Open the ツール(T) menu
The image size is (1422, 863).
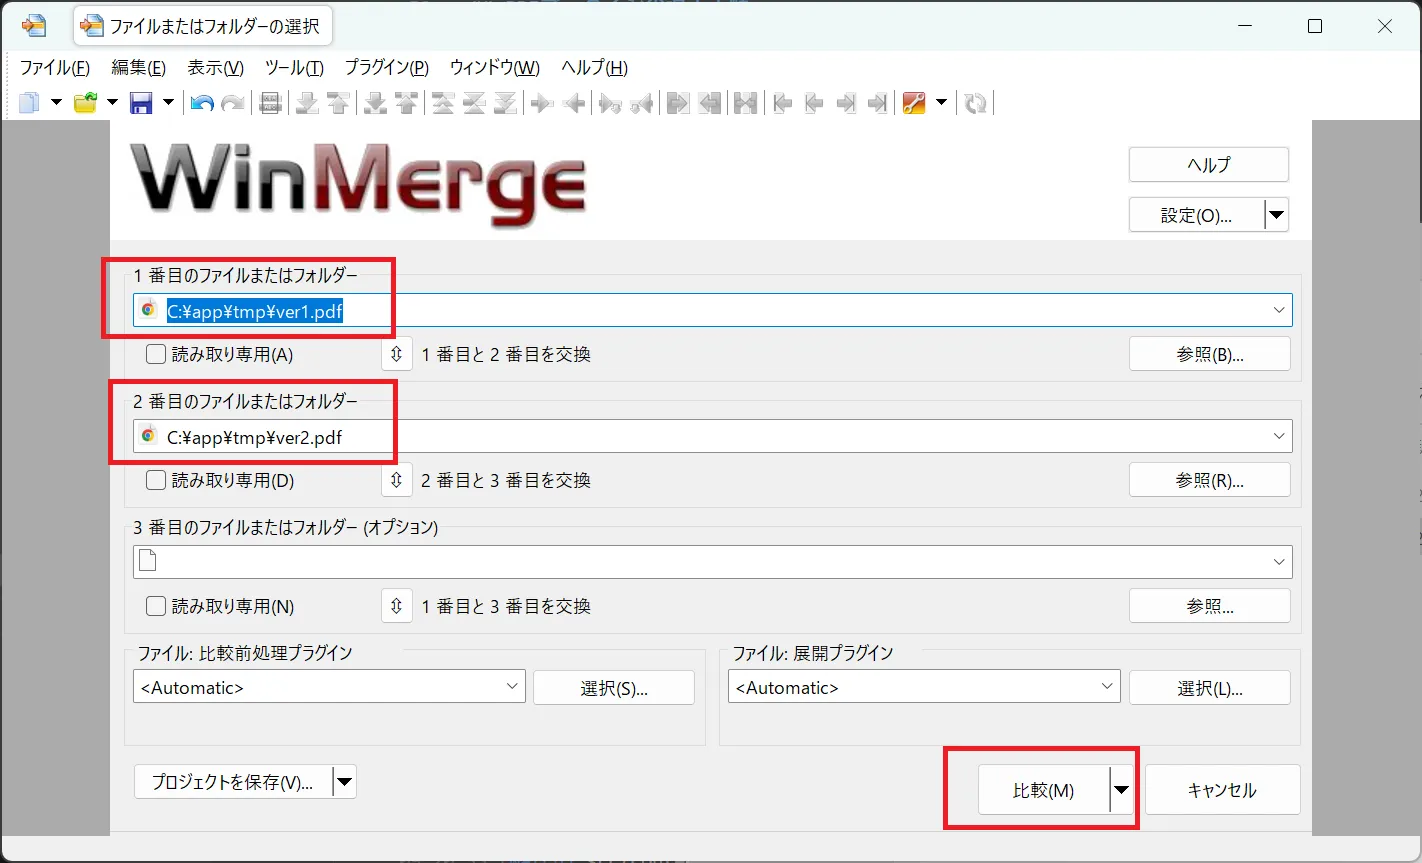click(294, 68)
